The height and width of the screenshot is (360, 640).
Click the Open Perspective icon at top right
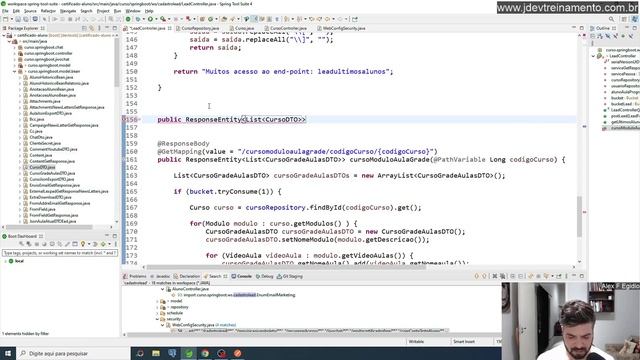(x=624, y=19)
